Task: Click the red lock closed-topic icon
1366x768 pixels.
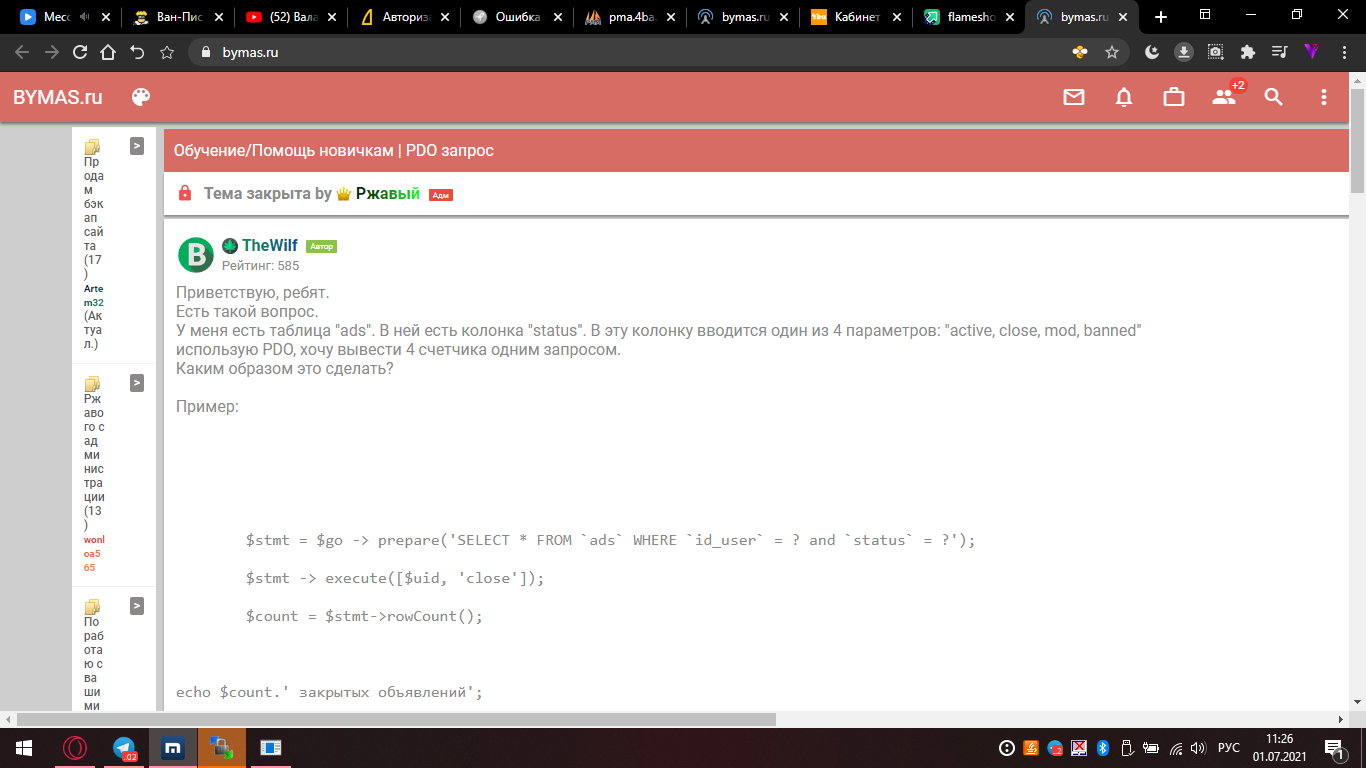Action: (x=185, y=193)
